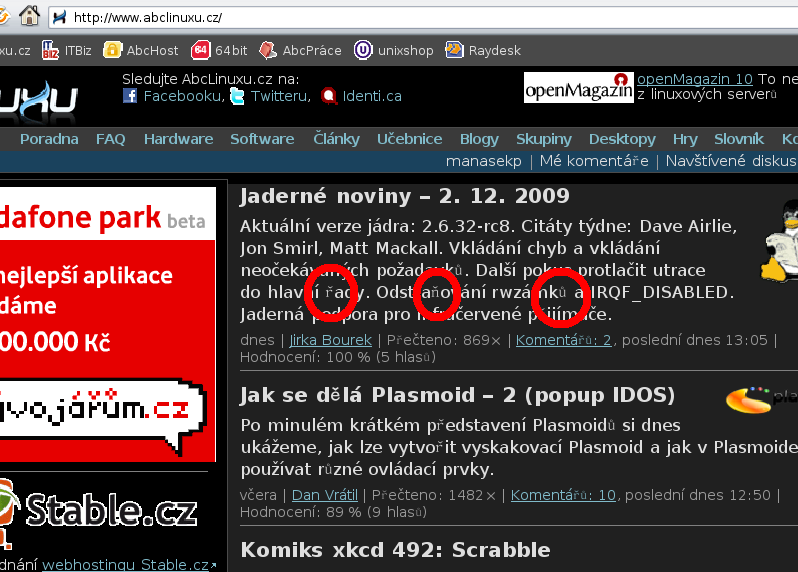
Task: Click the Identi.ca red icon
Action: [x=329, y=96]
